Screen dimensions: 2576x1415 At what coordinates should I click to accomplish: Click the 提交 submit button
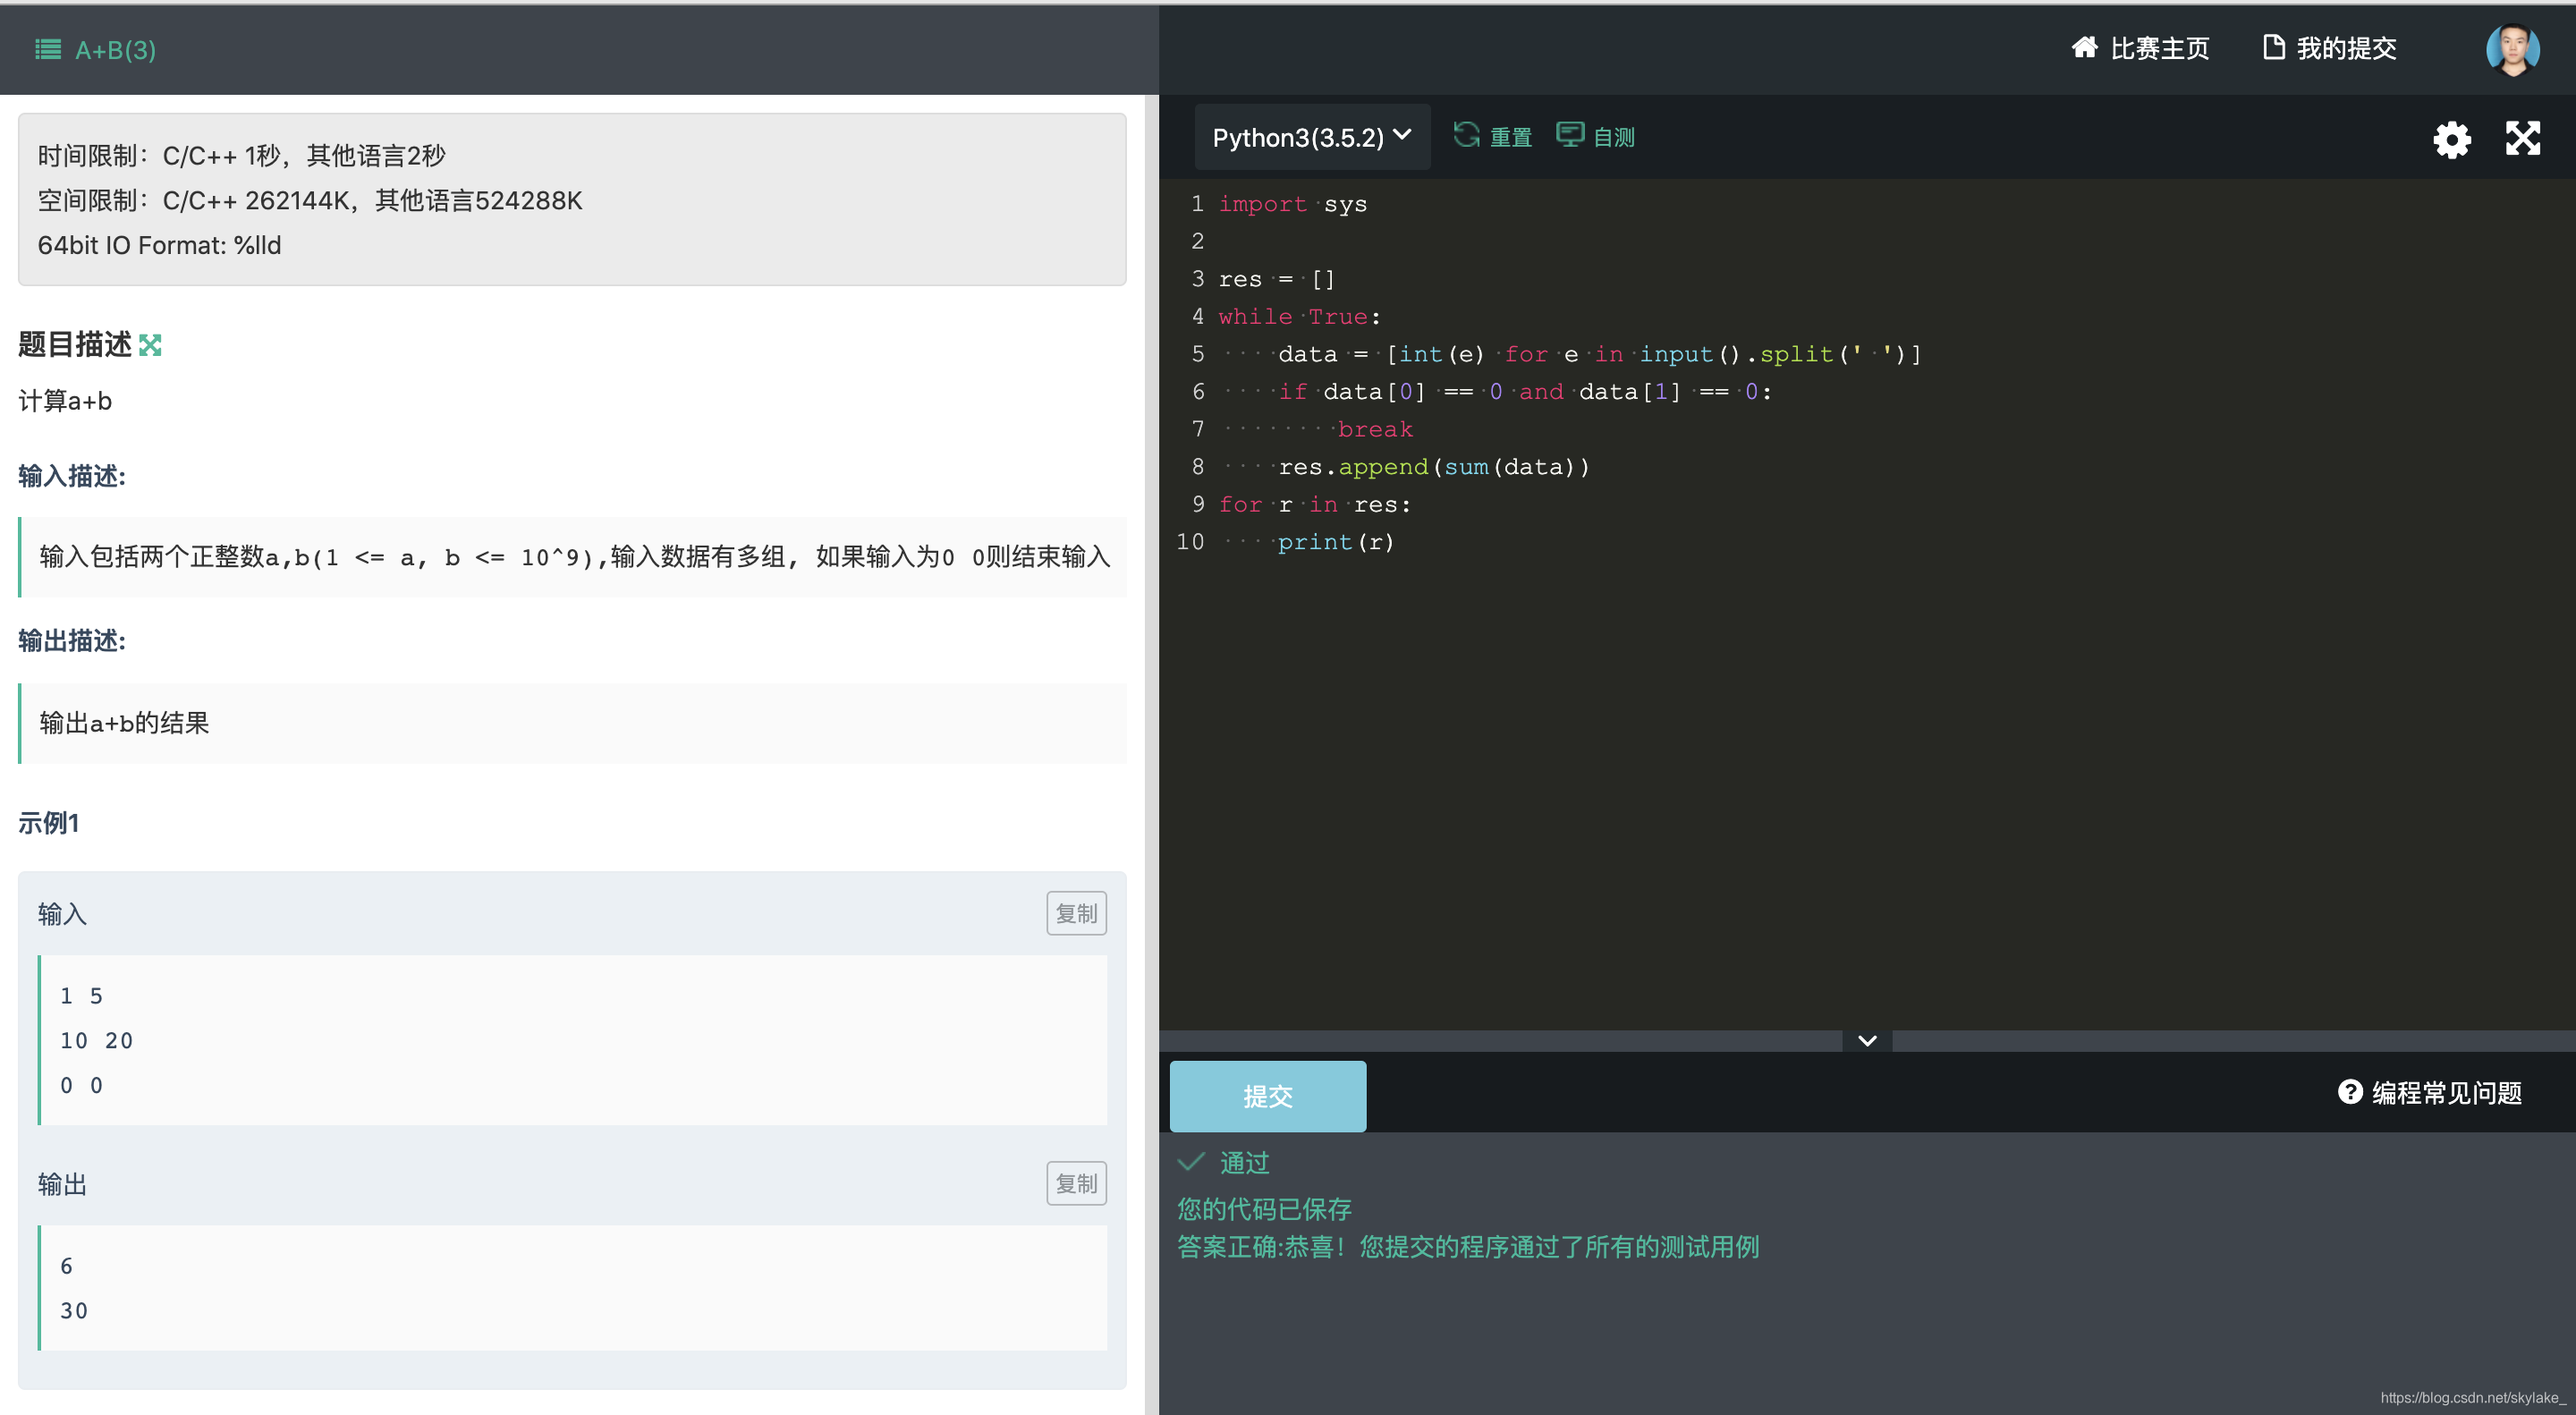pos(1267,1096)
